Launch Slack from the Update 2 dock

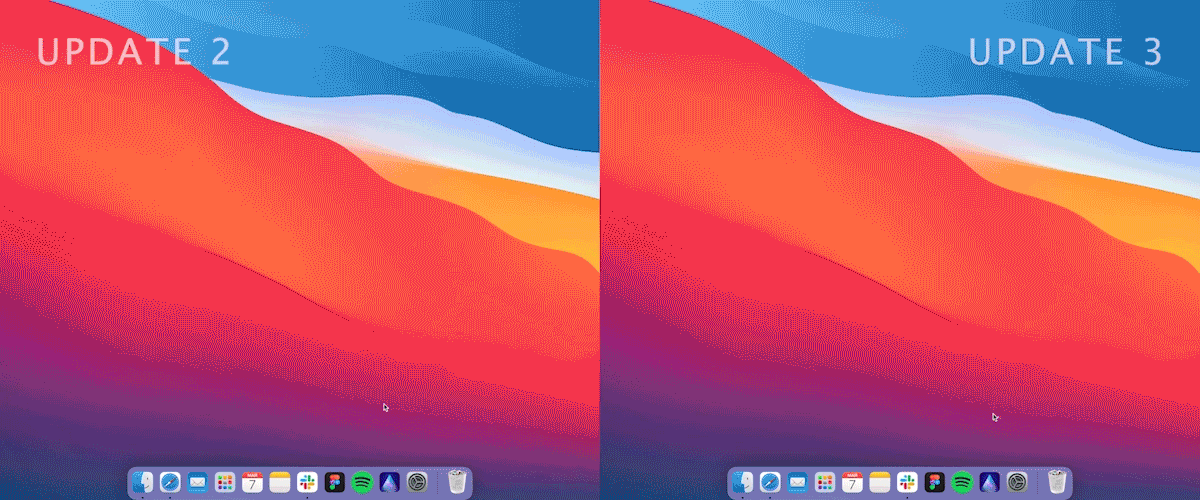point(308,482)
